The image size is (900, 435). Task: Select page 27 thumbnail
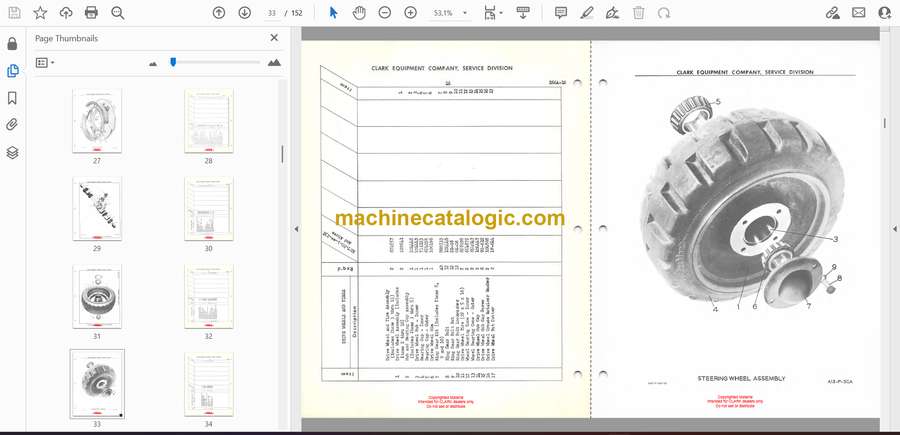click(x=96, y=121)
